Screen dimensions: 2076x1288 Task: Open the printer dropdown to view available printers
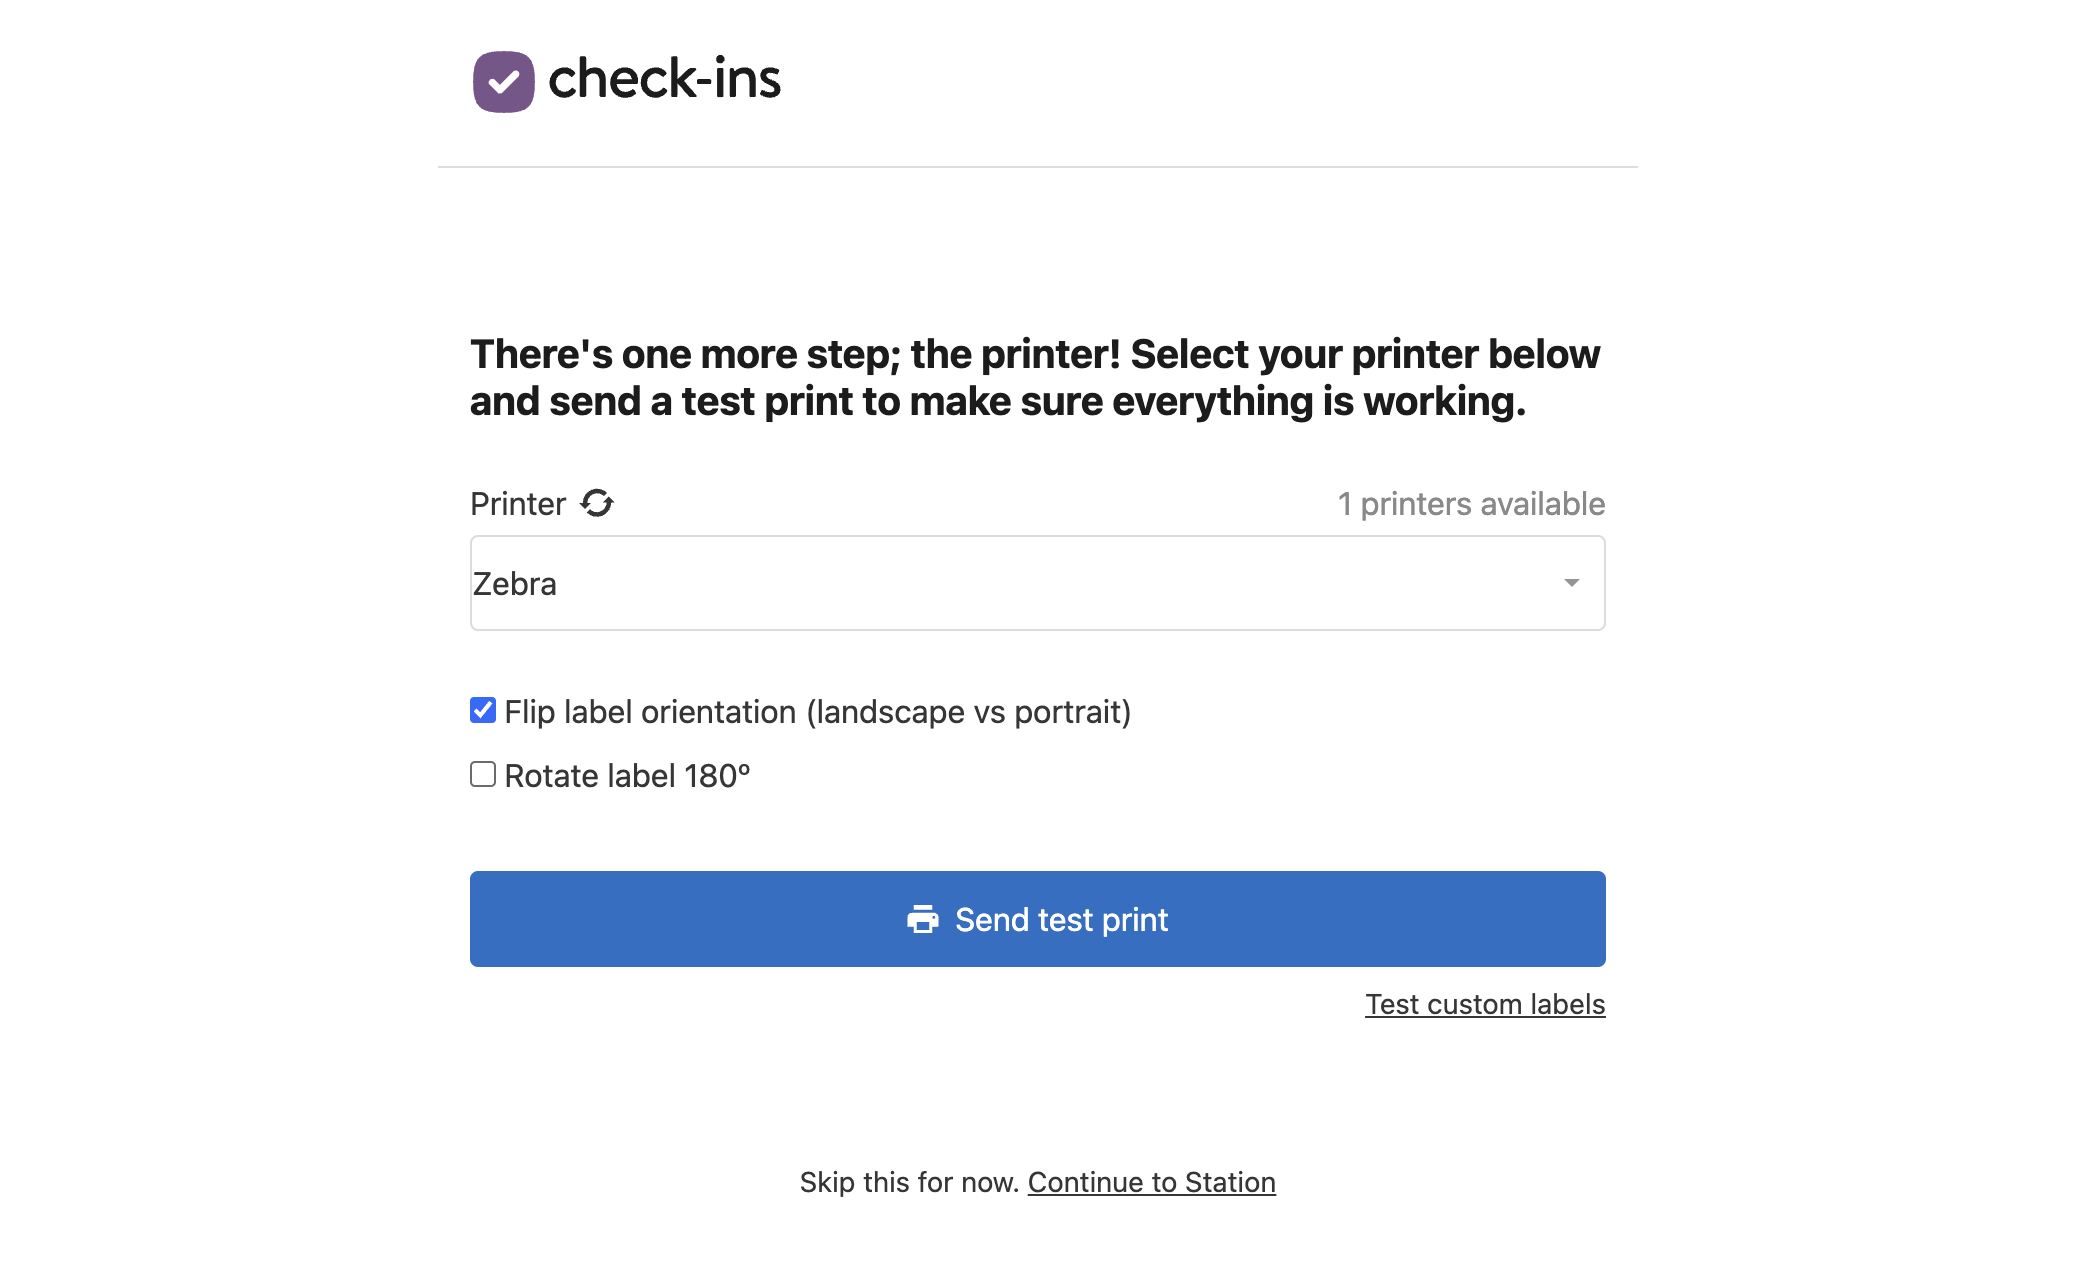(x=1037, y=582)
